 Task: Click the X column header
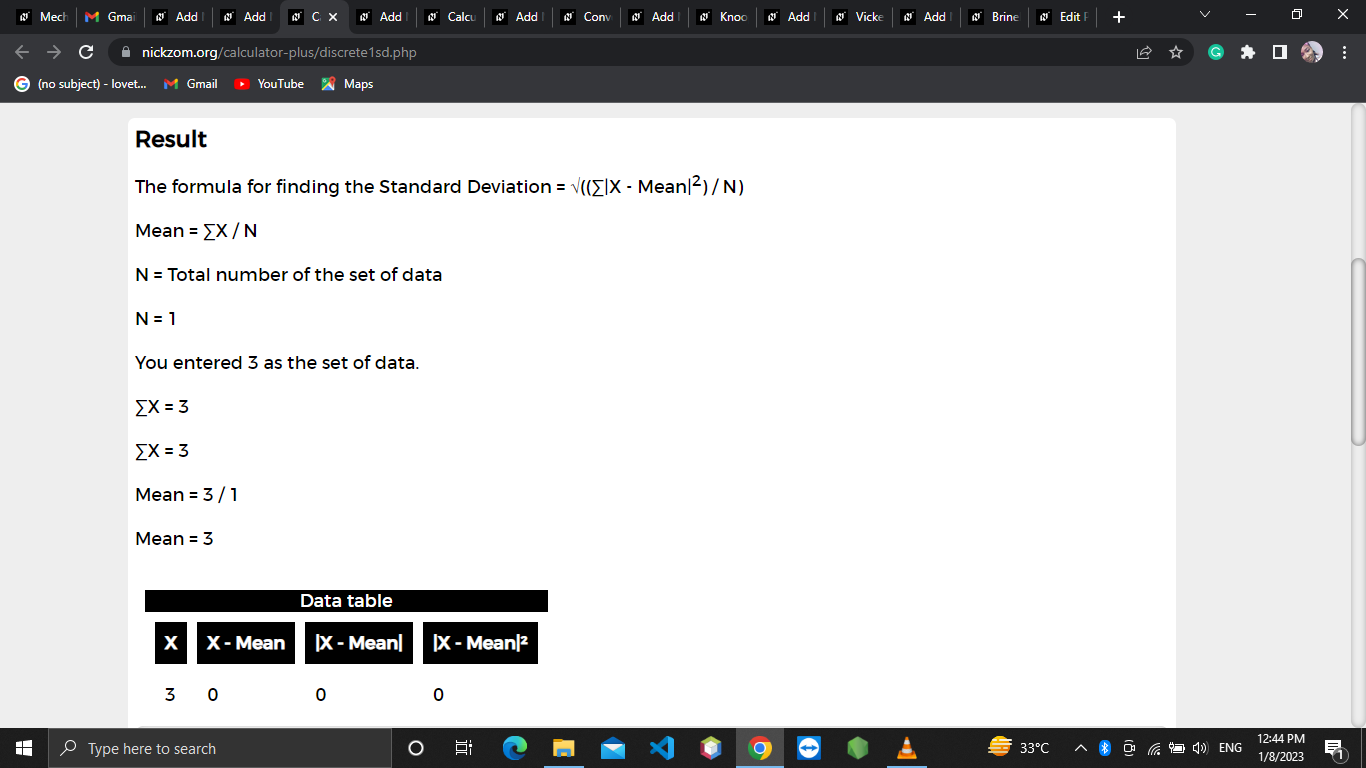point(171,643)
